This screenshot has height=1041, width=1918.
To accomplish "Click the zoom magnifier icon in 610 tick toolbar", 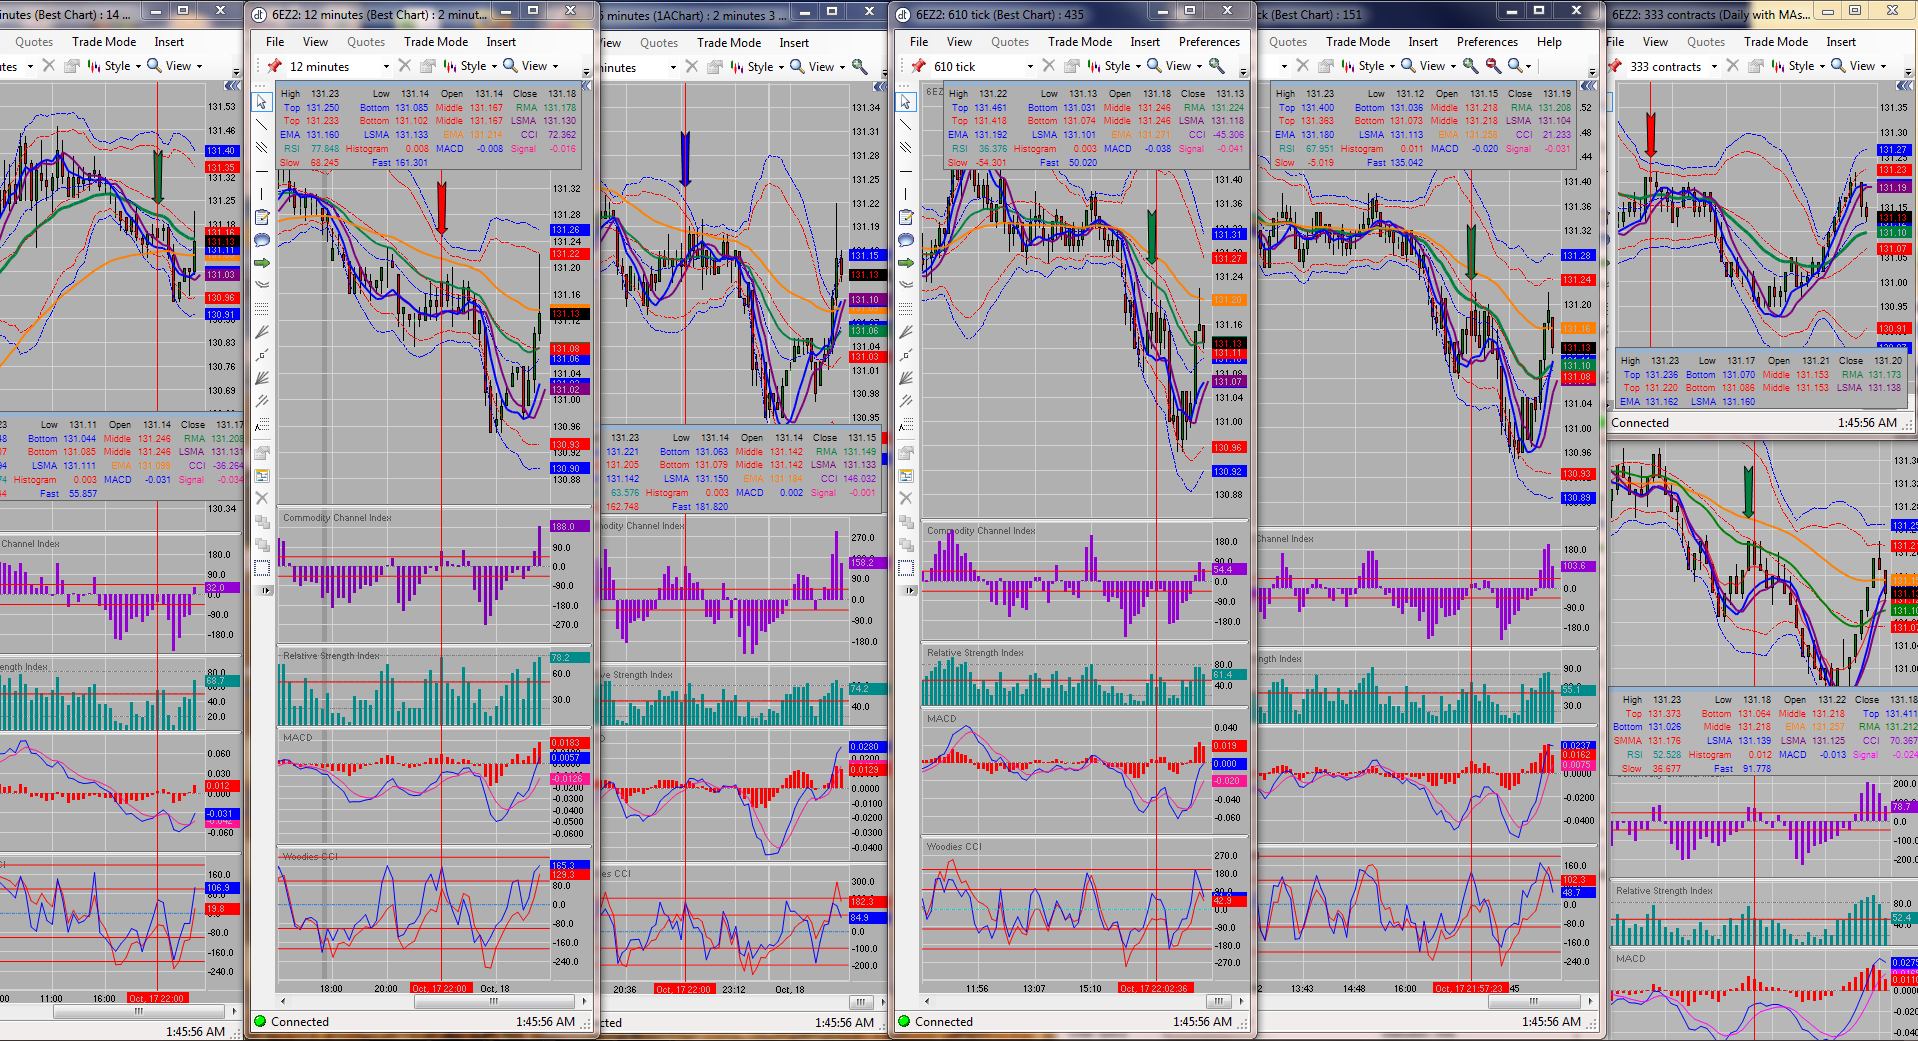I will click(x=1217, y=66).
